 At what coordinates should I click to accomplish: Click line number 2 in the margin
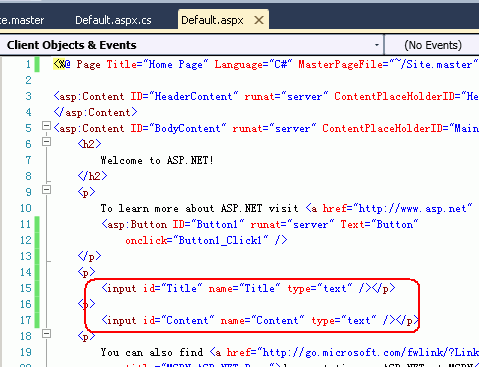tap(28, 80)
